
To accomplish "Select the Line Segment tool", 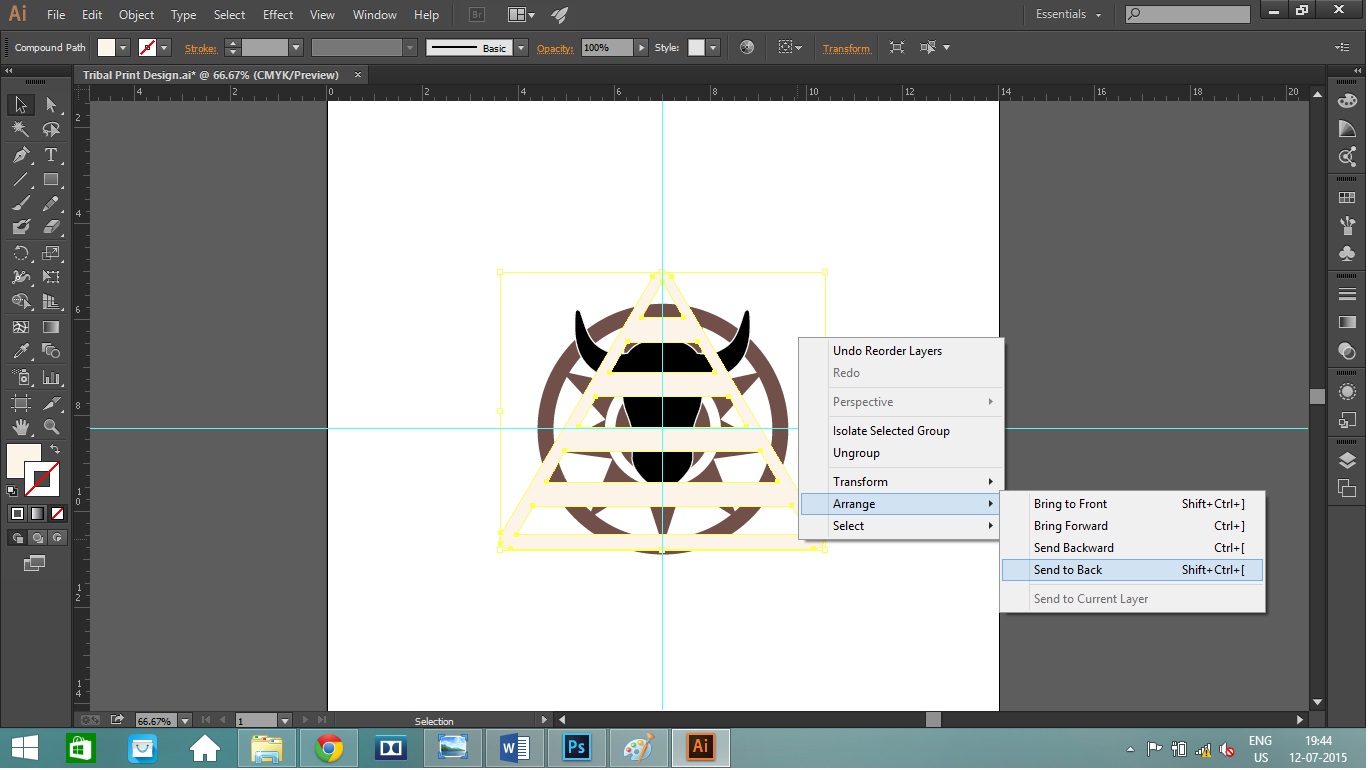I will pos(21,180).
